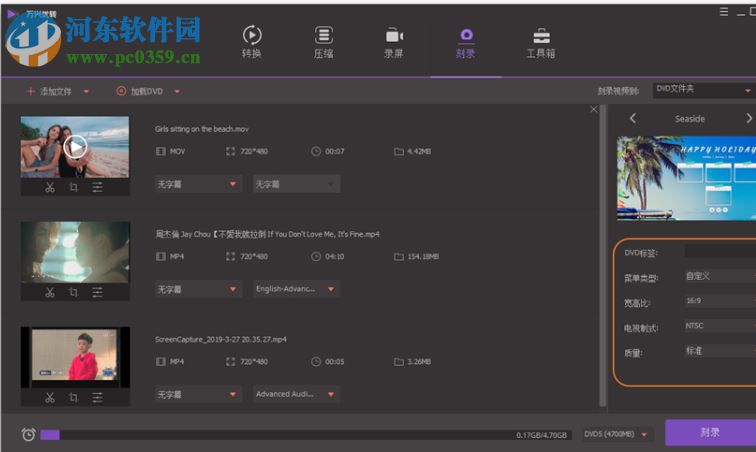Viewport: 756px width, 452px height.
Task: Open the 电视制式 NTSC dropdown
Action: tap(720, 326)
